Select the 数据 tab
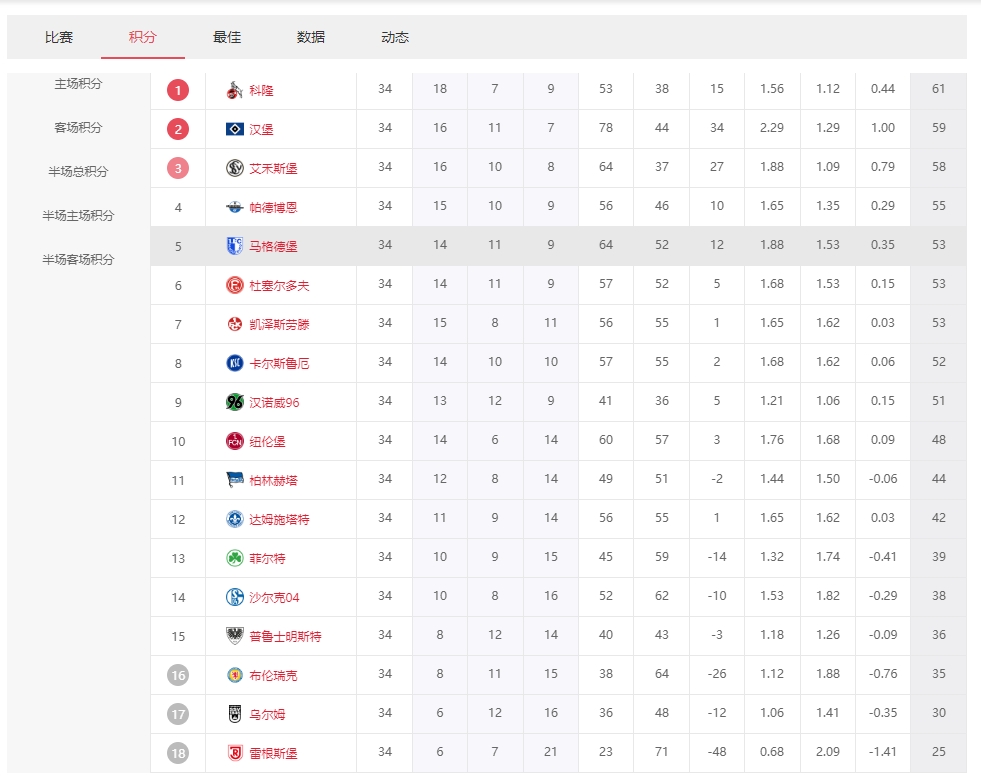Viewport: 981px width, 783px height. [x=311, y=37]
